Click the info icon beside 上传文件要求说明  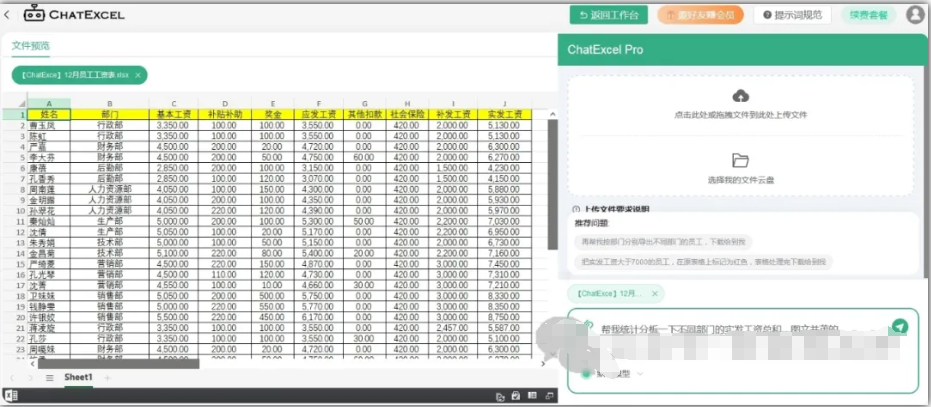click(x=575, y=209)
